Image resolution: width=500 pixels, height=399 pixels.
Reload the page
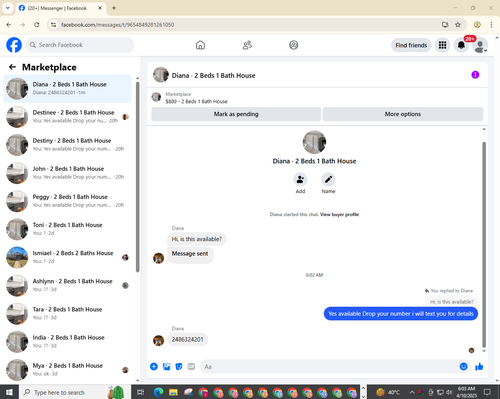point(37,25)
